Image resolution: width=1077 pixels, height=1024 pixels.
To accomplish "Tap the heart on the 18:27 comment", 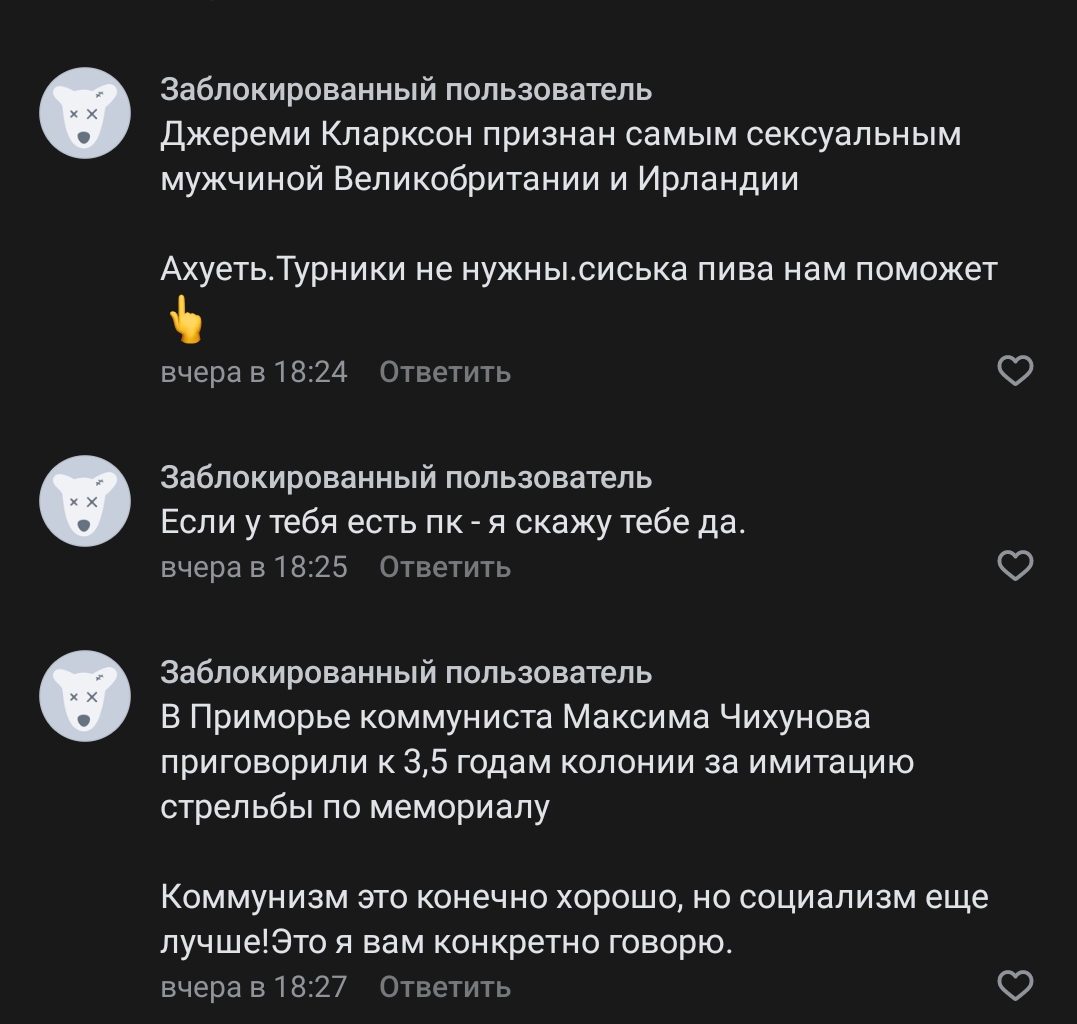I will [1015, 986].
